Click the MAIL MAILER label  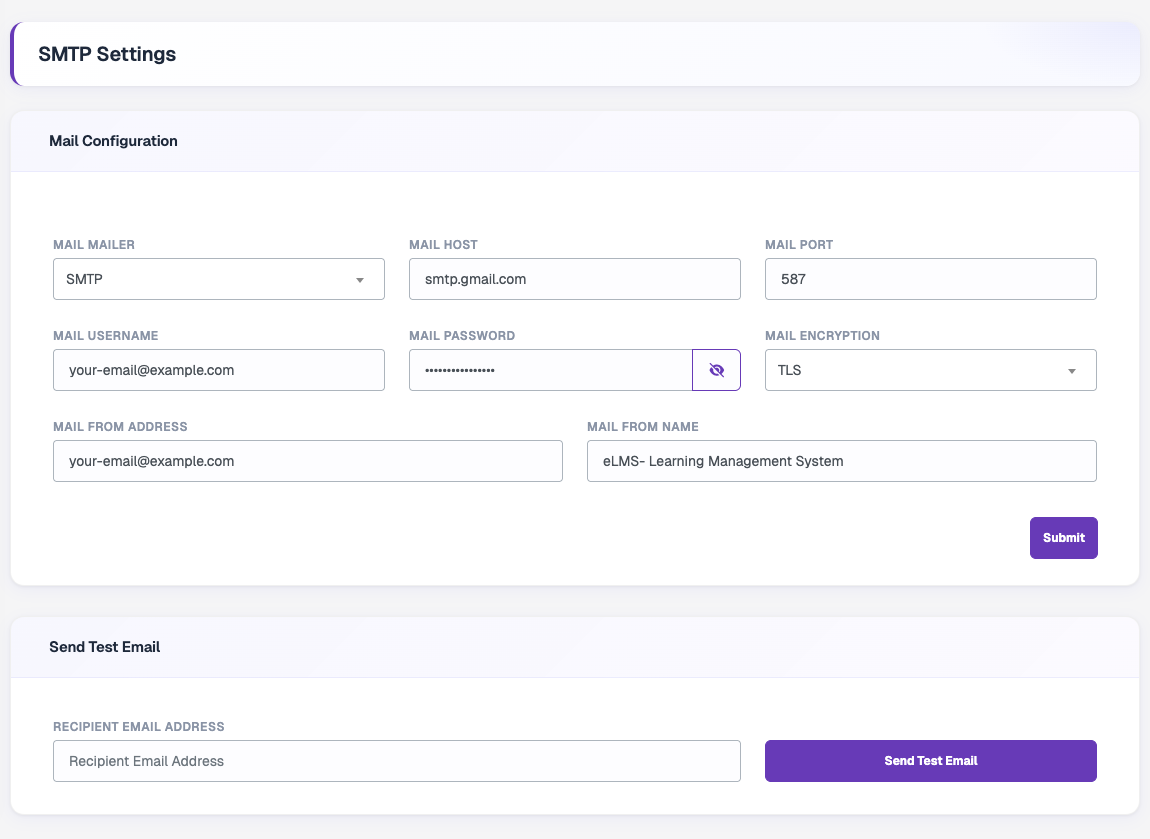94,245
